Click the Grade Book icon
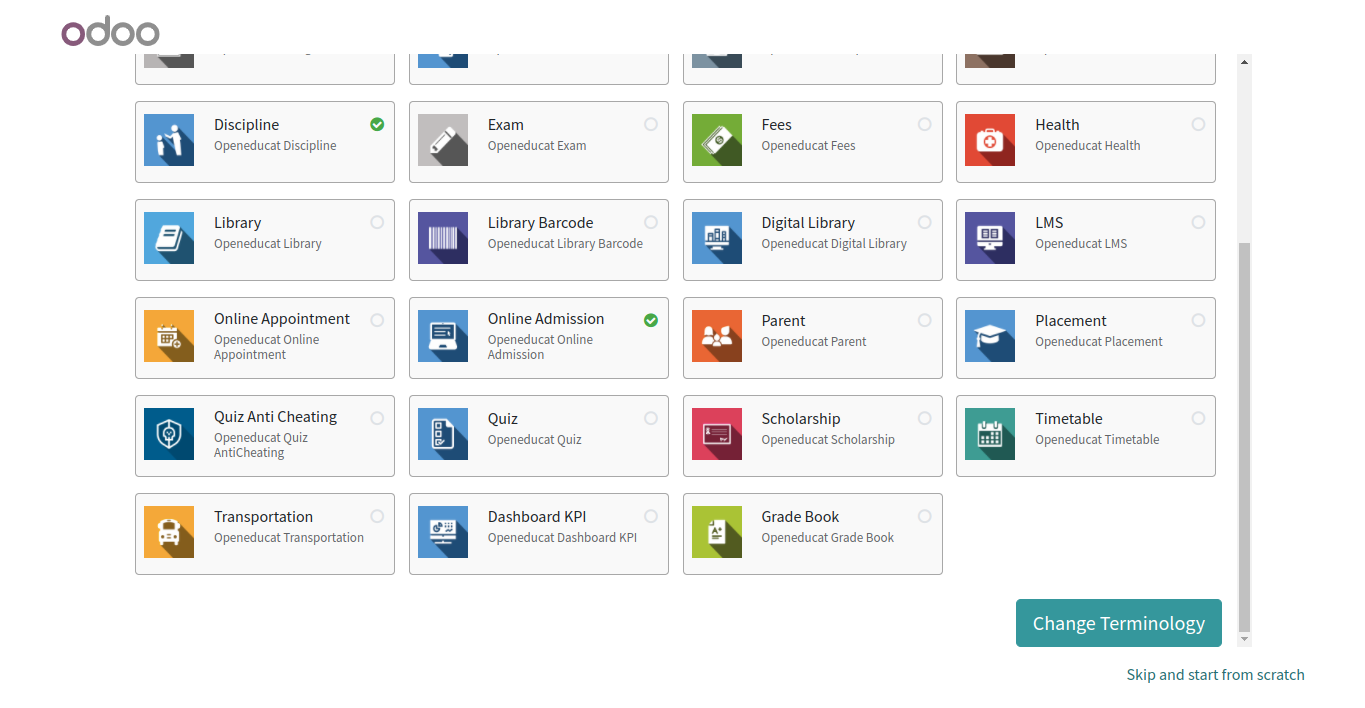 pos(717,532)
